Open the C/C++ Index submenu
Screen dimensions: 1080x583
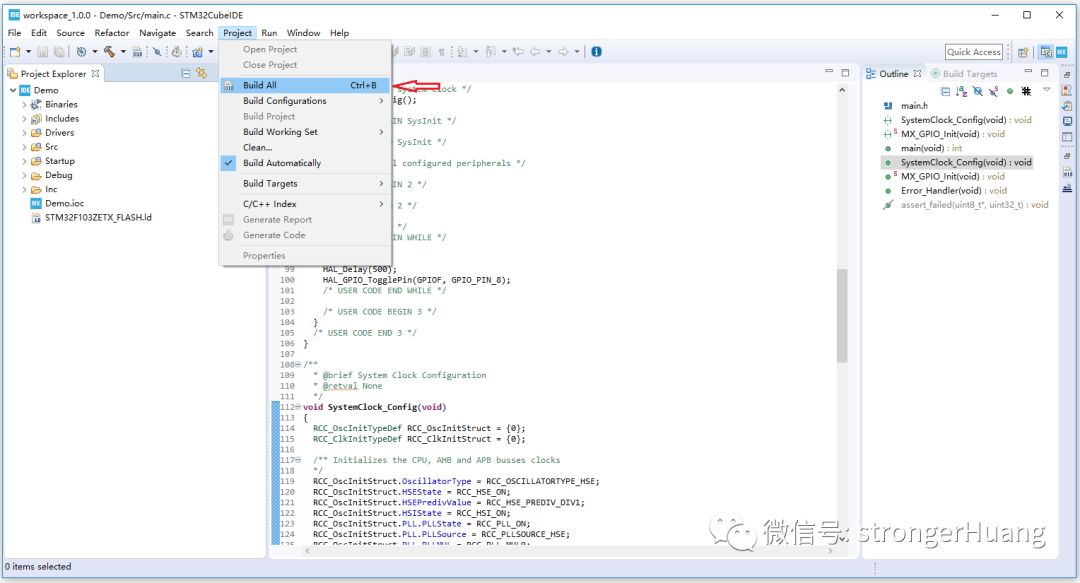(305, 204)
